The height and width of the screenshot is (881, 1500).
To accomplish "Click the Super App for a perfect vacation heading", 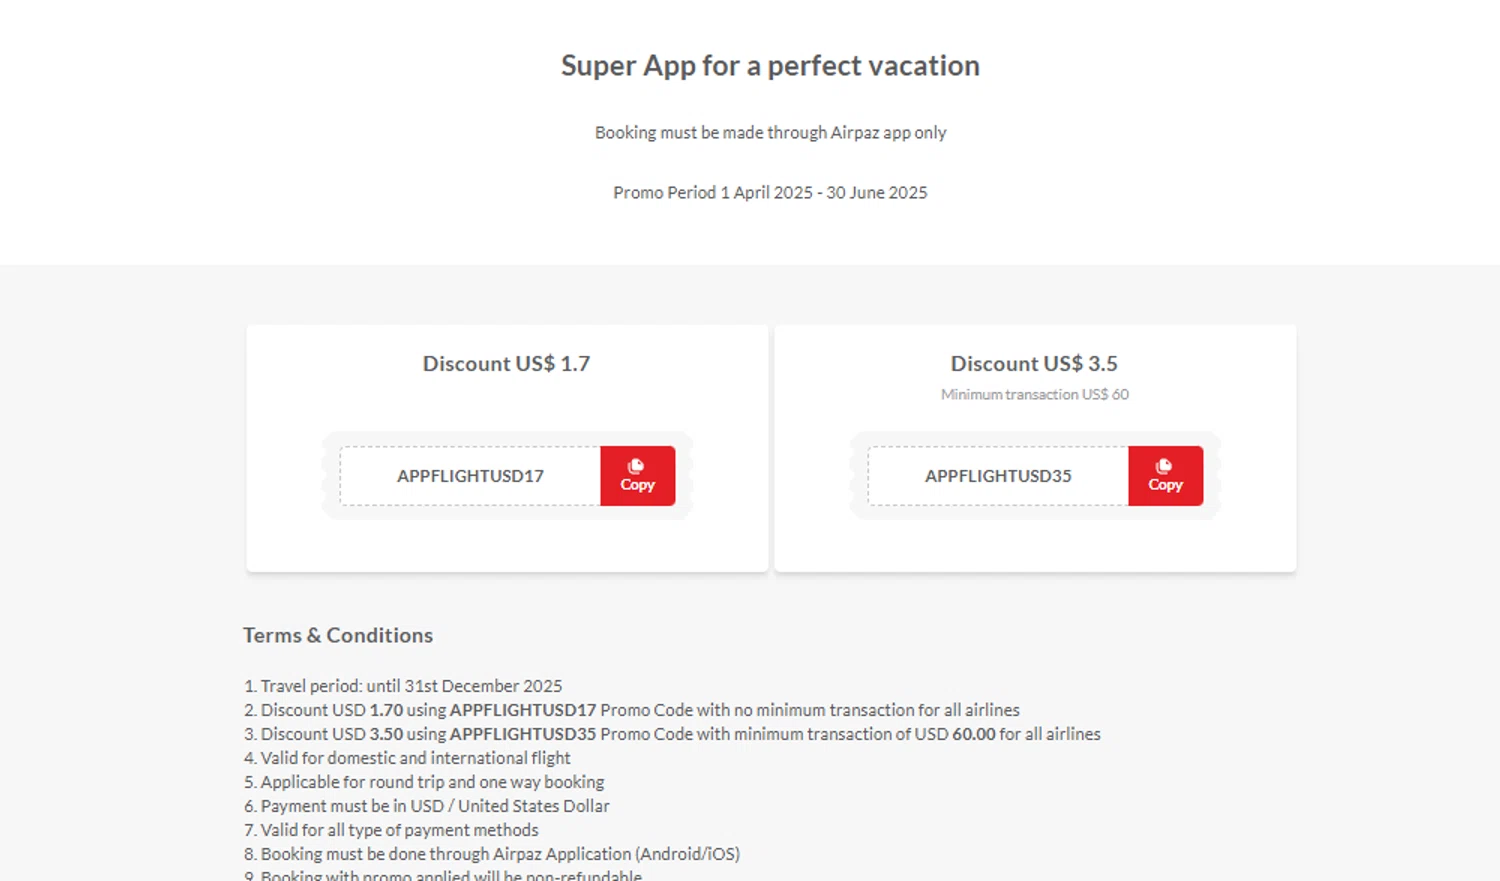I will [770, 66].
